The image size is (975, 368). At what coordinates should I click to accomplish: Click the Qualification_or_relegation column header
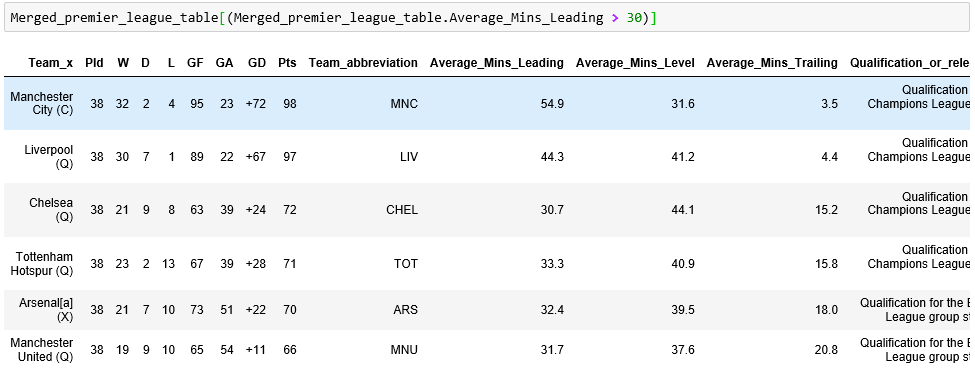[910, 63]
